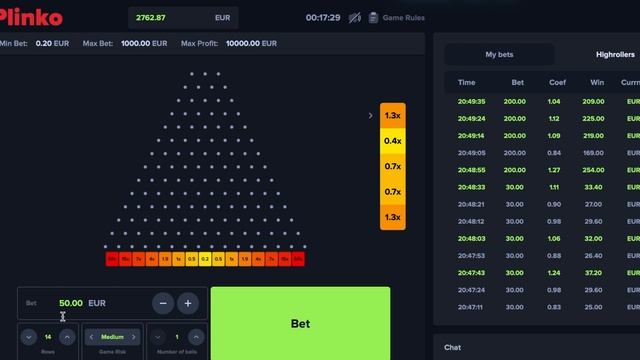Select the Win column header
This screenshot has height=360, width=640.
[597, 82]
